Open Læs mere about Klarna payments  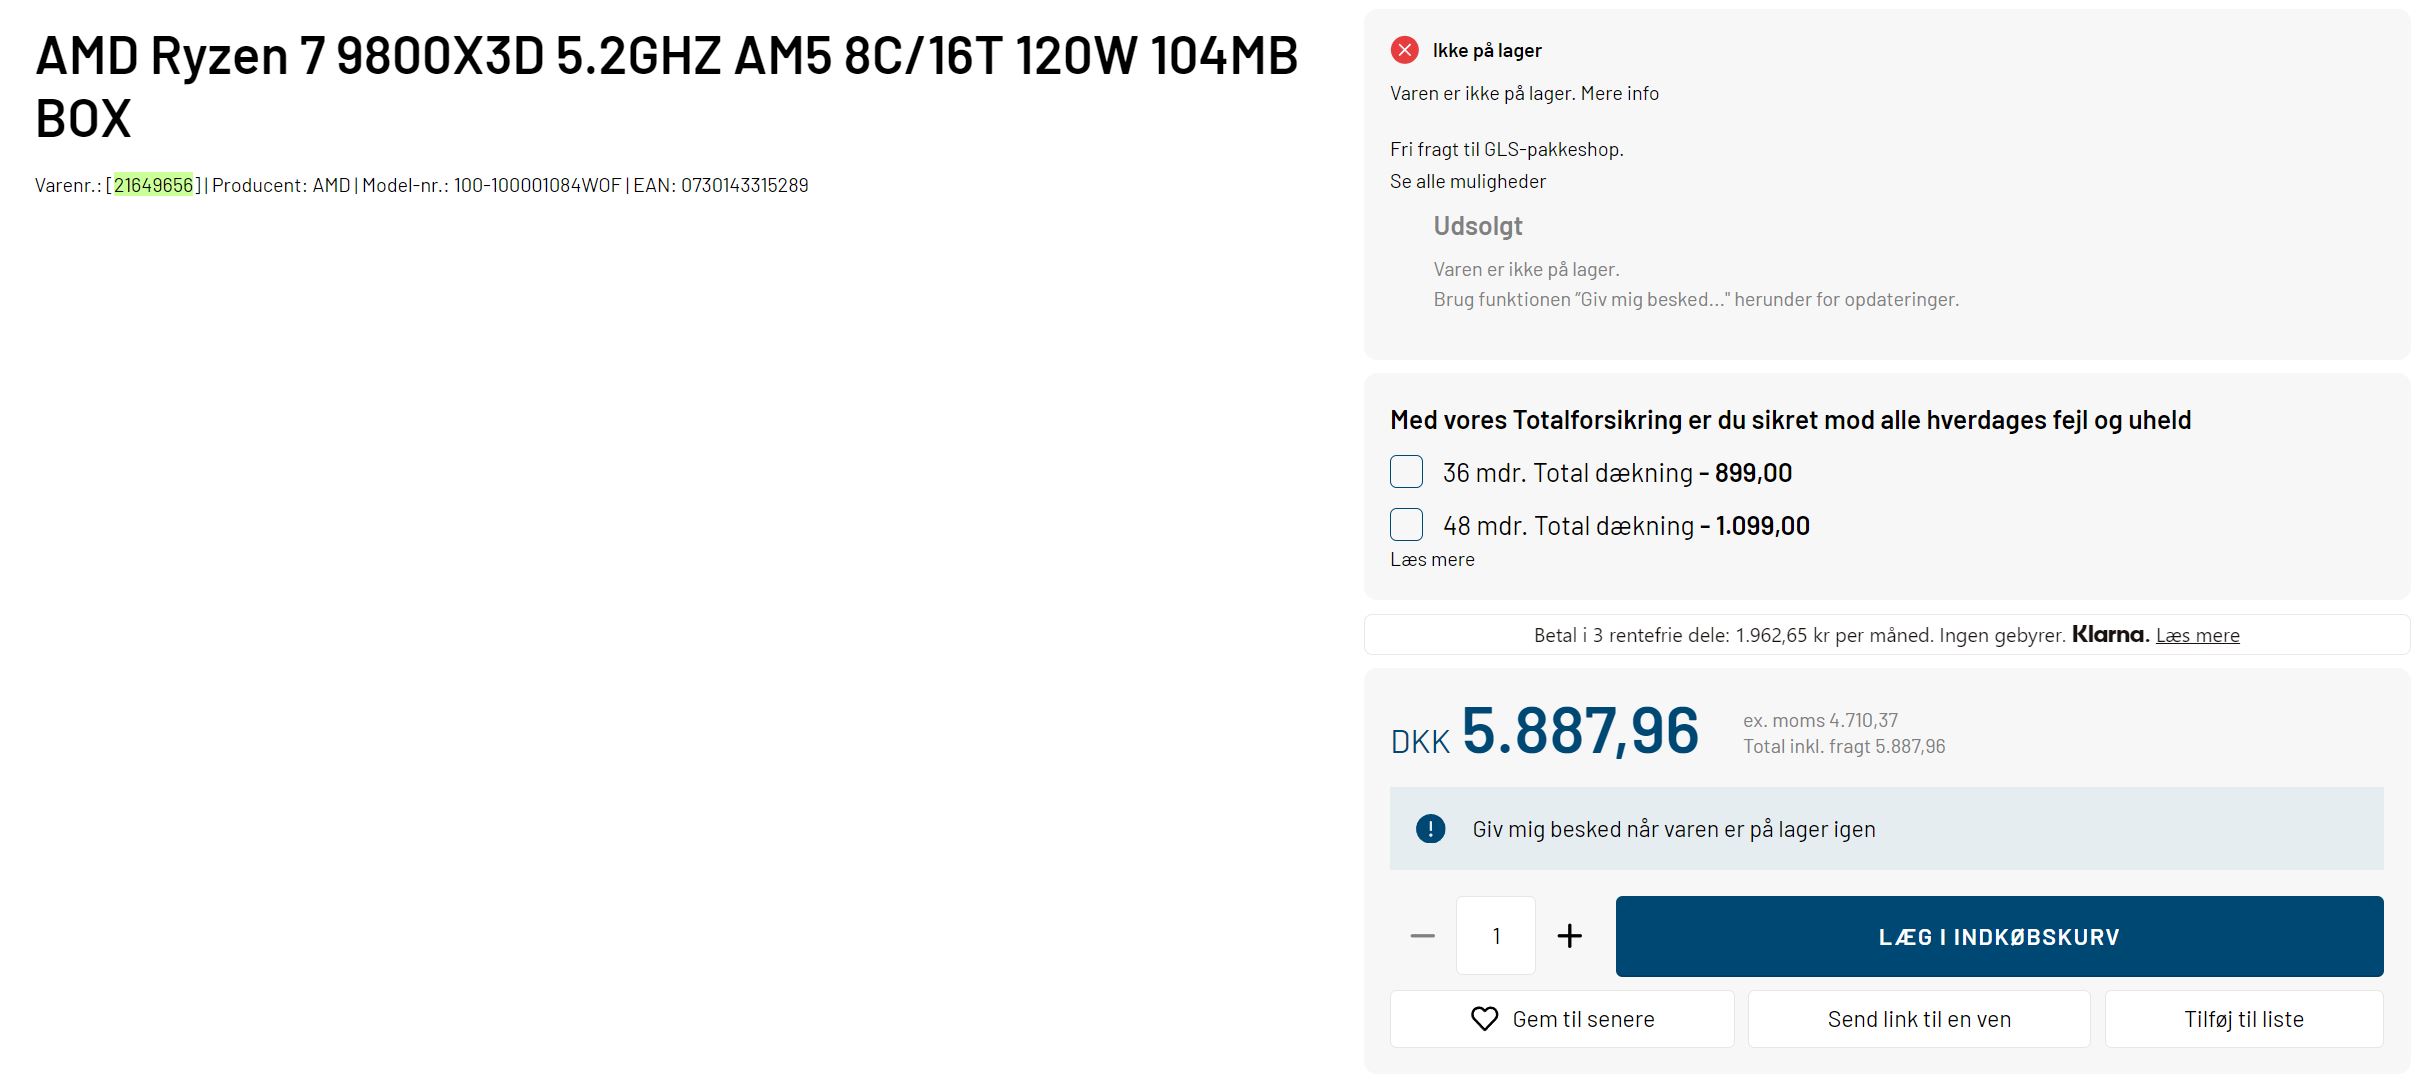(x=2199, y=634)
